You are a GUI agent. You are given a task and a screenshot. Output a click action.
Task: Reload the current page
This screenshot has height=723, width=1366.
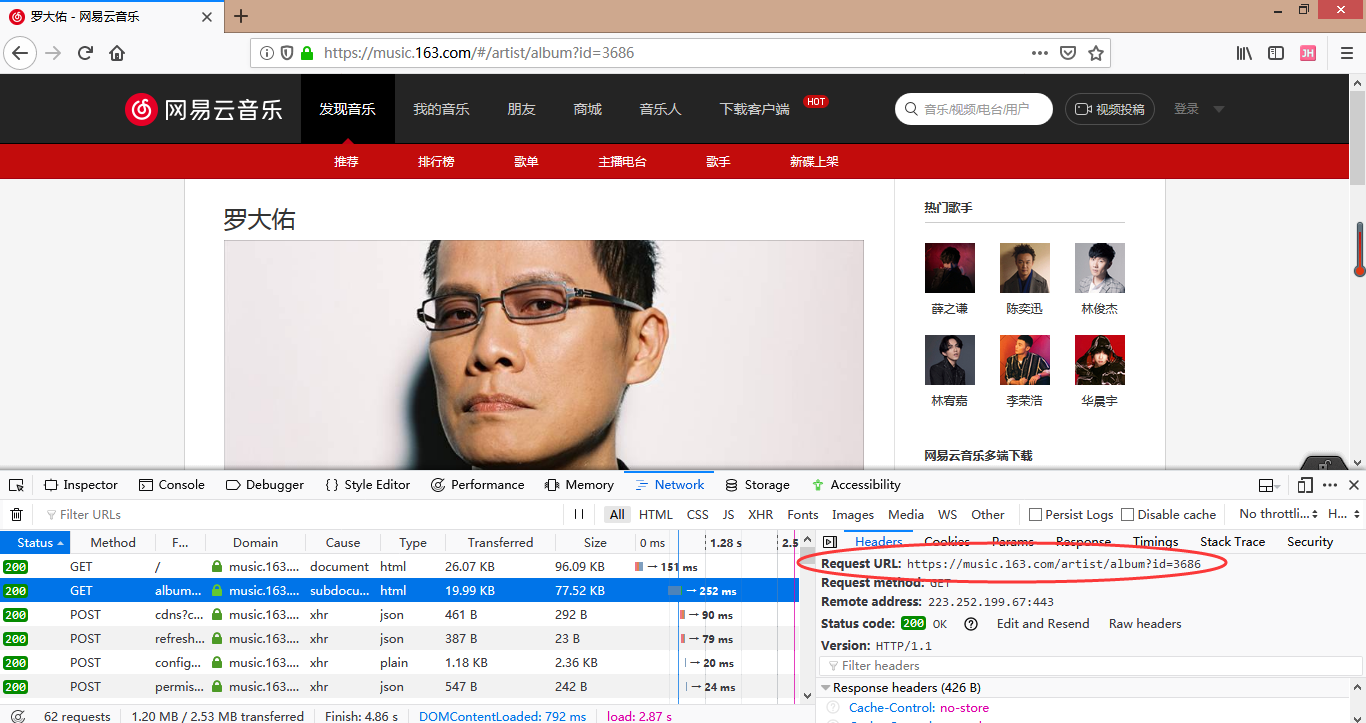pyautogui.click(x=85, y=53)
